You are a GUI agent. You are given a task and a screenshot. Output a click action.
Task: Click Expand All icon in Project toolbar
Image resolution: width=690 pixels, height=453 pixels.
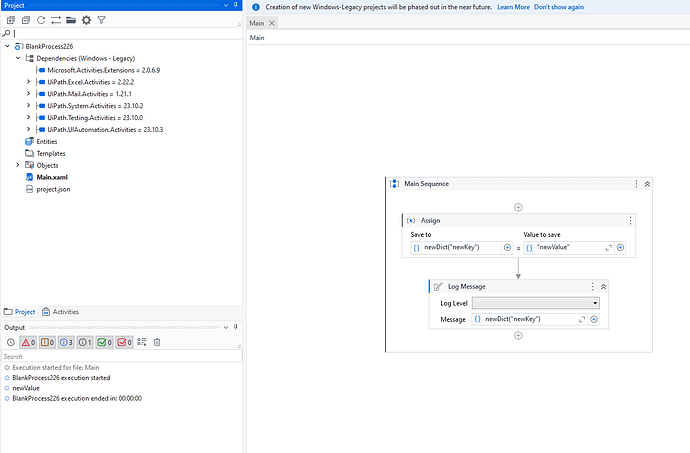(x=11, y=20)
